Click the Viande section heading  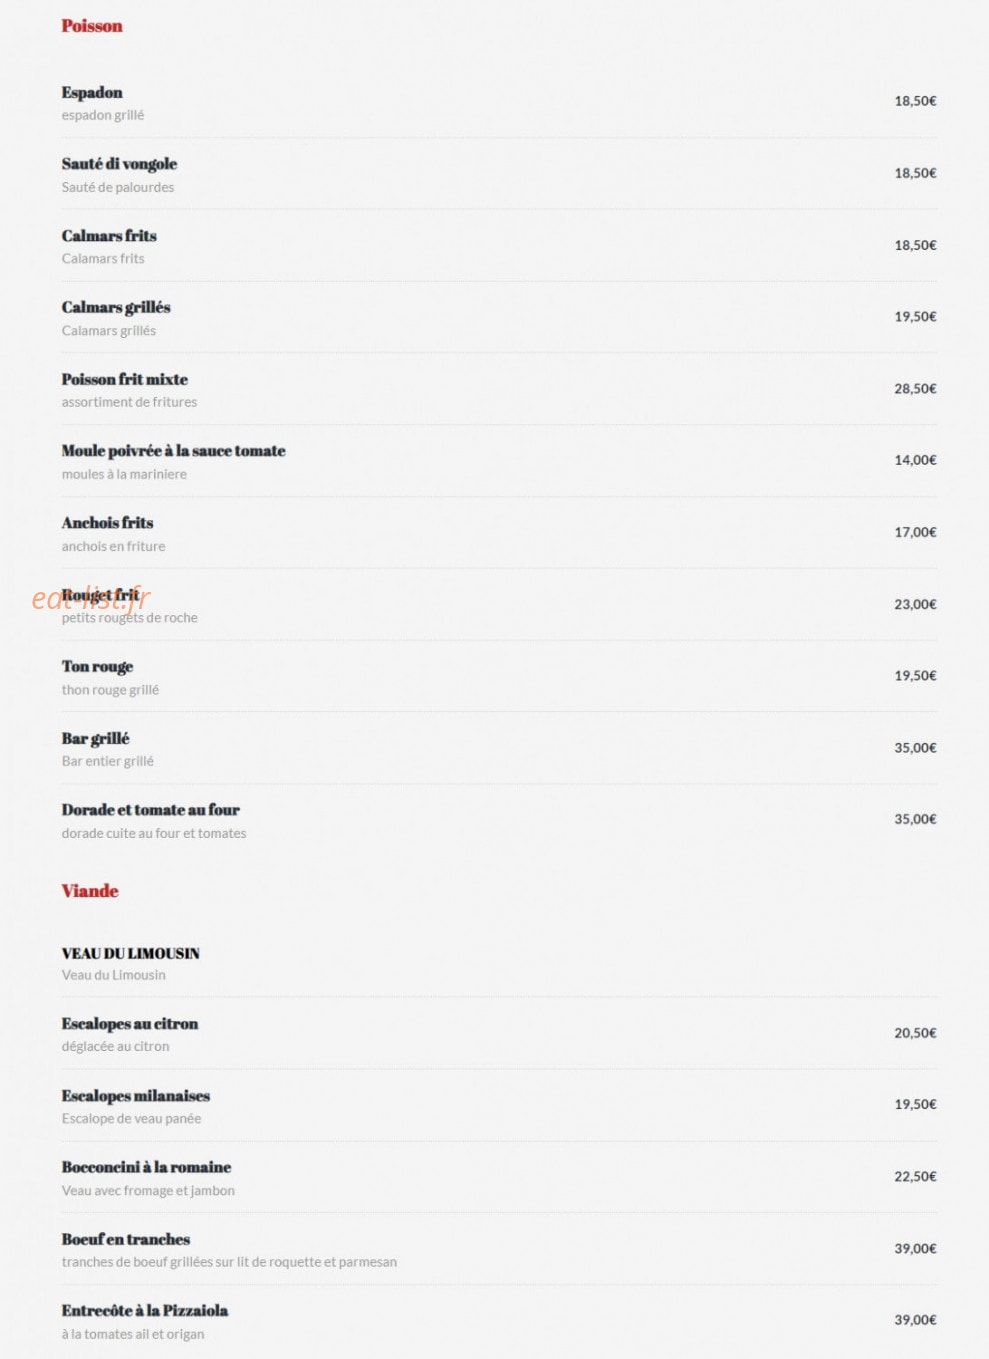[90, 891]
